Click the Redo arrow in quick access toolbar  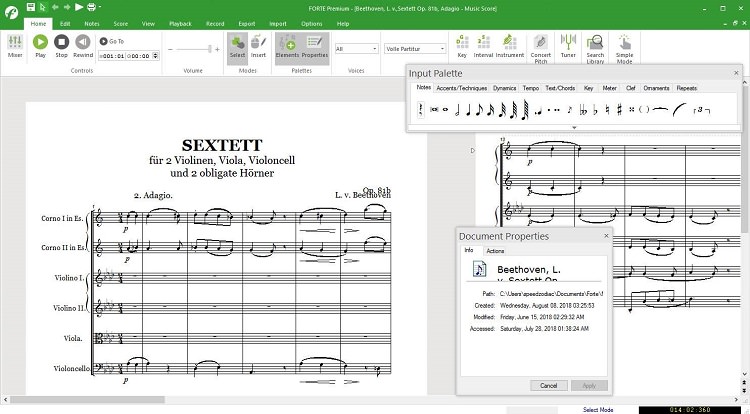[67, 7]
